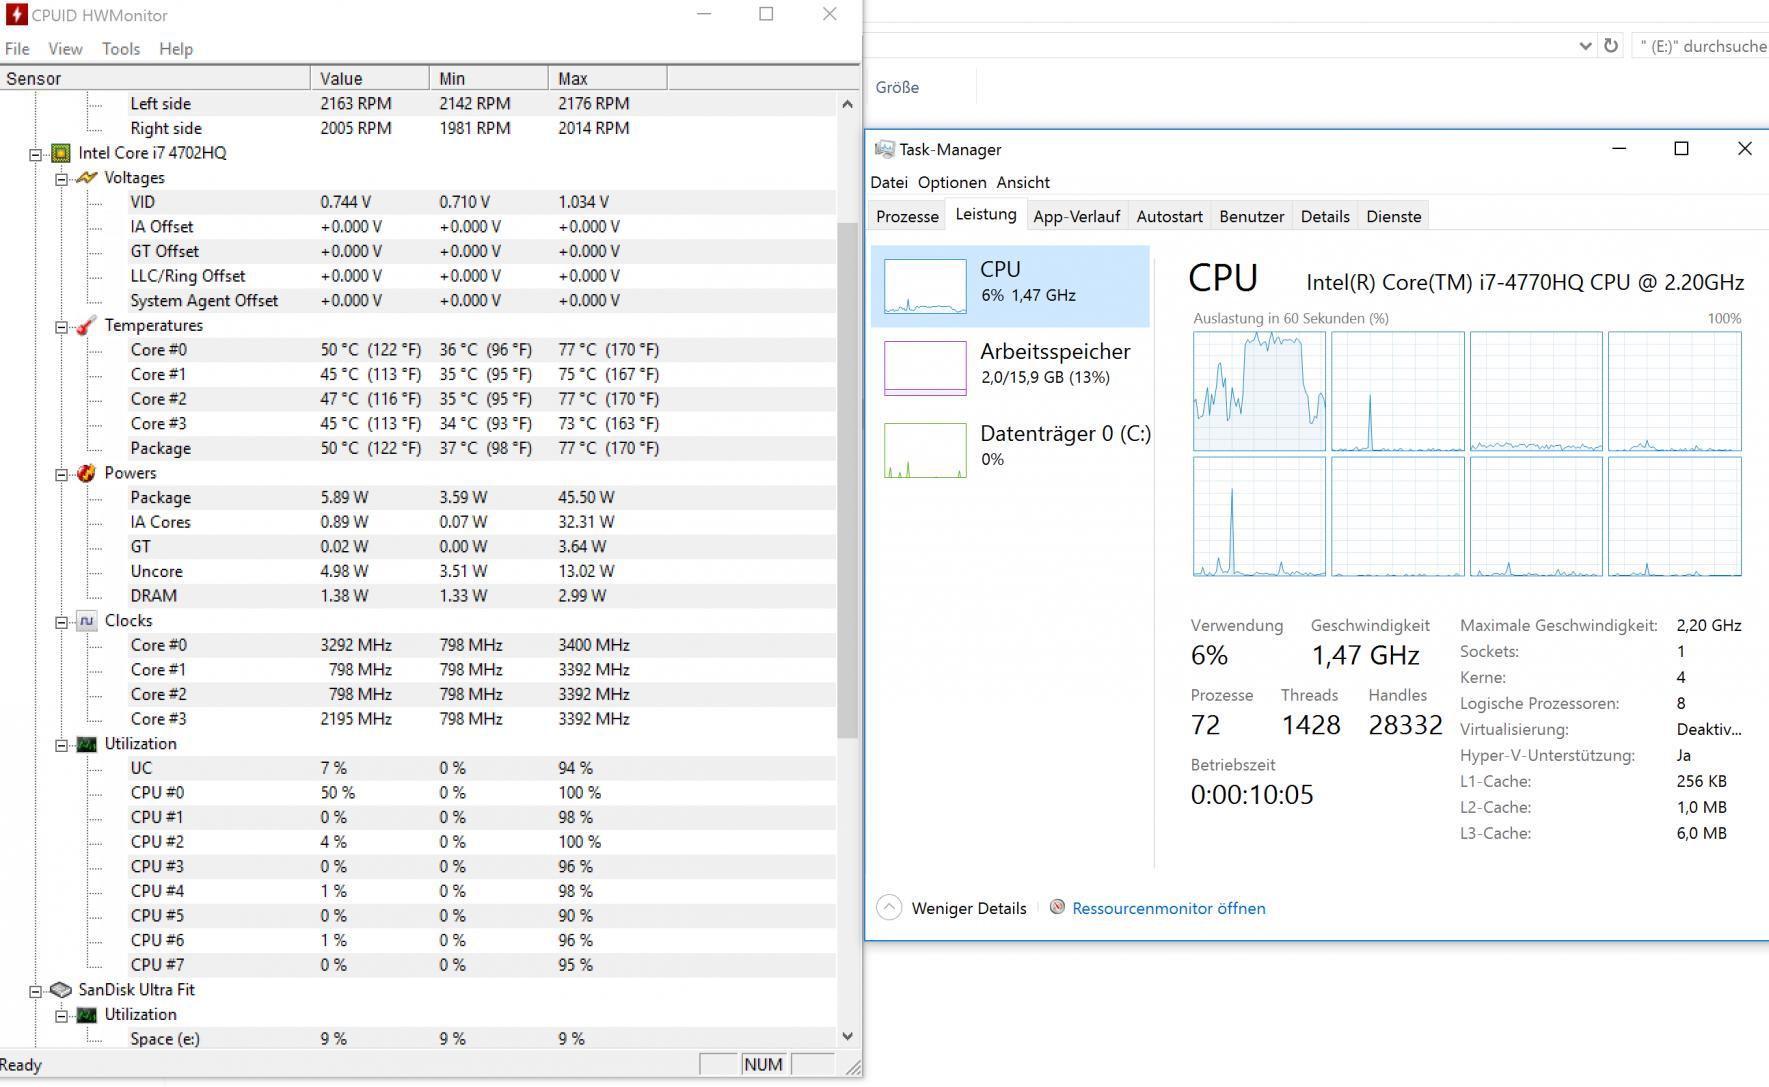The height and width of the screenshot is (1087, 1769).
Task: Click the Min column header
Action: pos(489,79)
